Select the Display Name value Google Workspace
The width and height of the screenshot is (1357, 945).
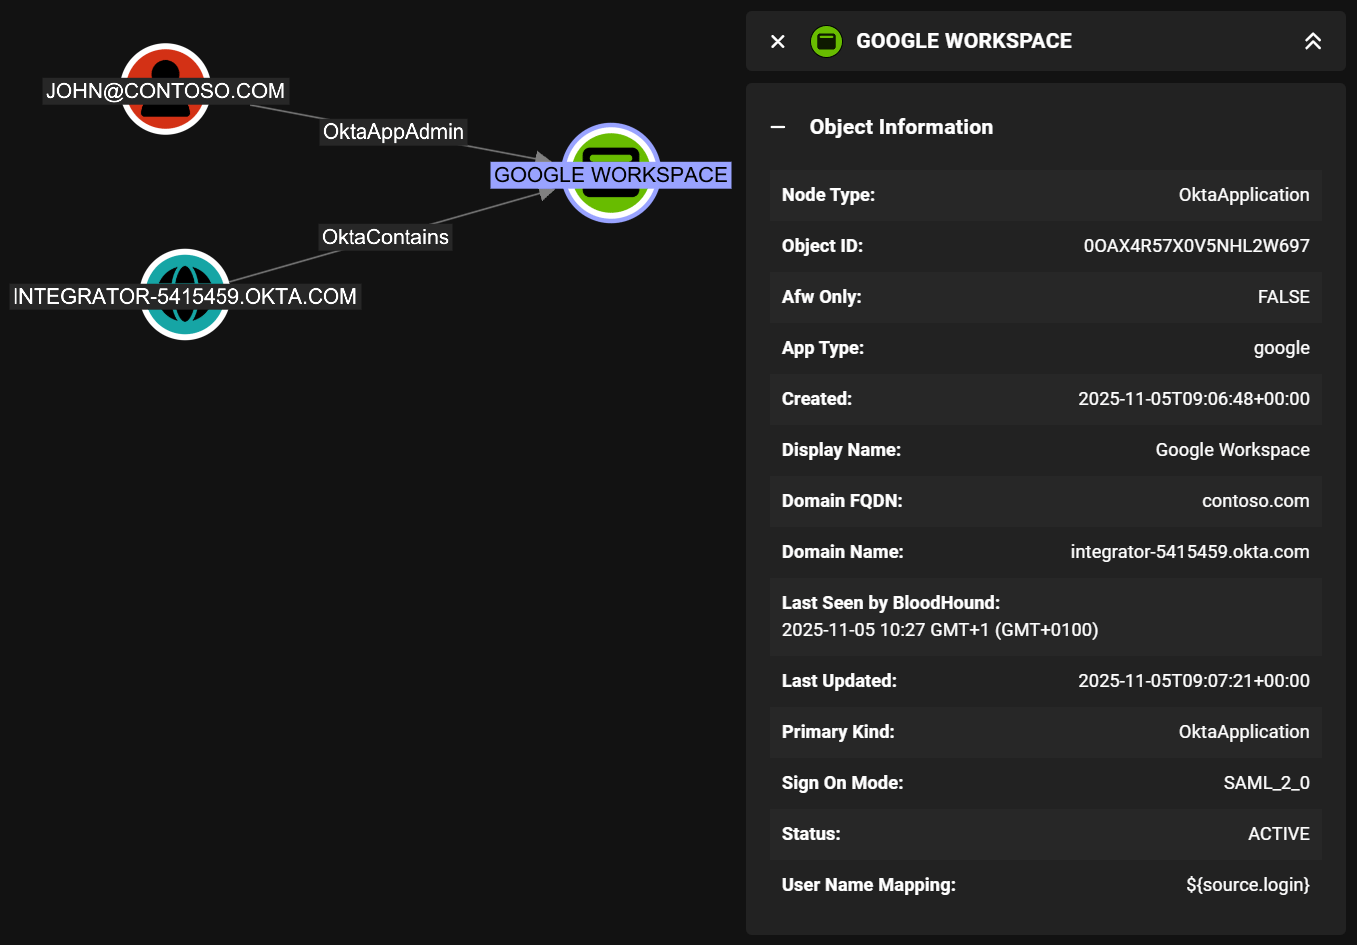coord(1232,450)
